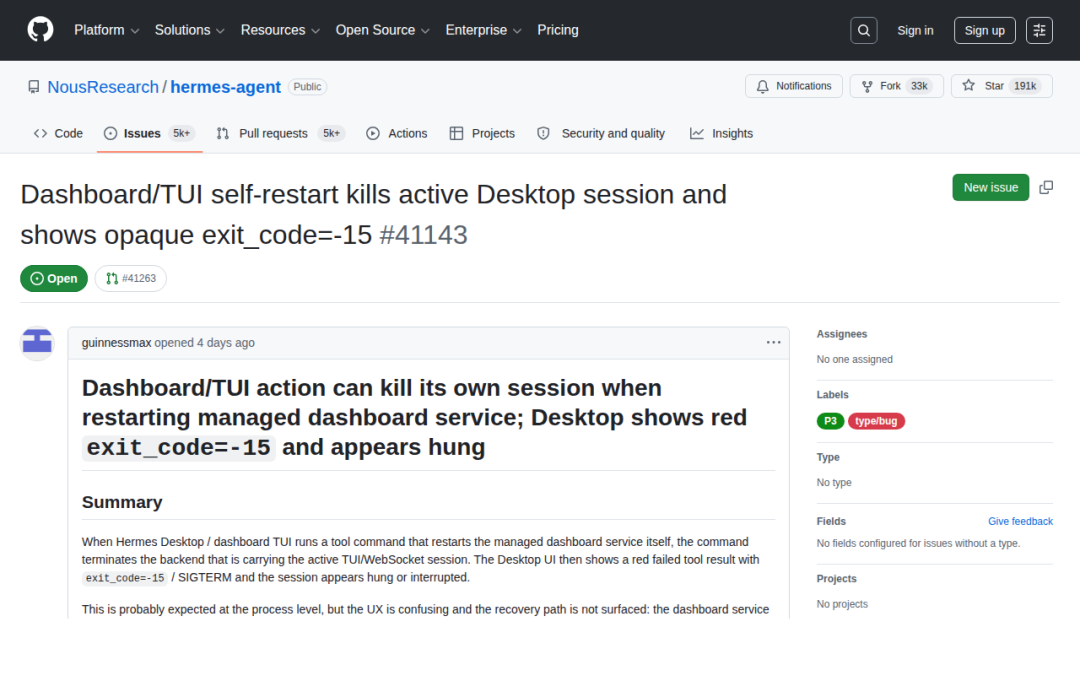Copy the issue link icon
Screen dimensions: 1080x692
[1046, 187]
